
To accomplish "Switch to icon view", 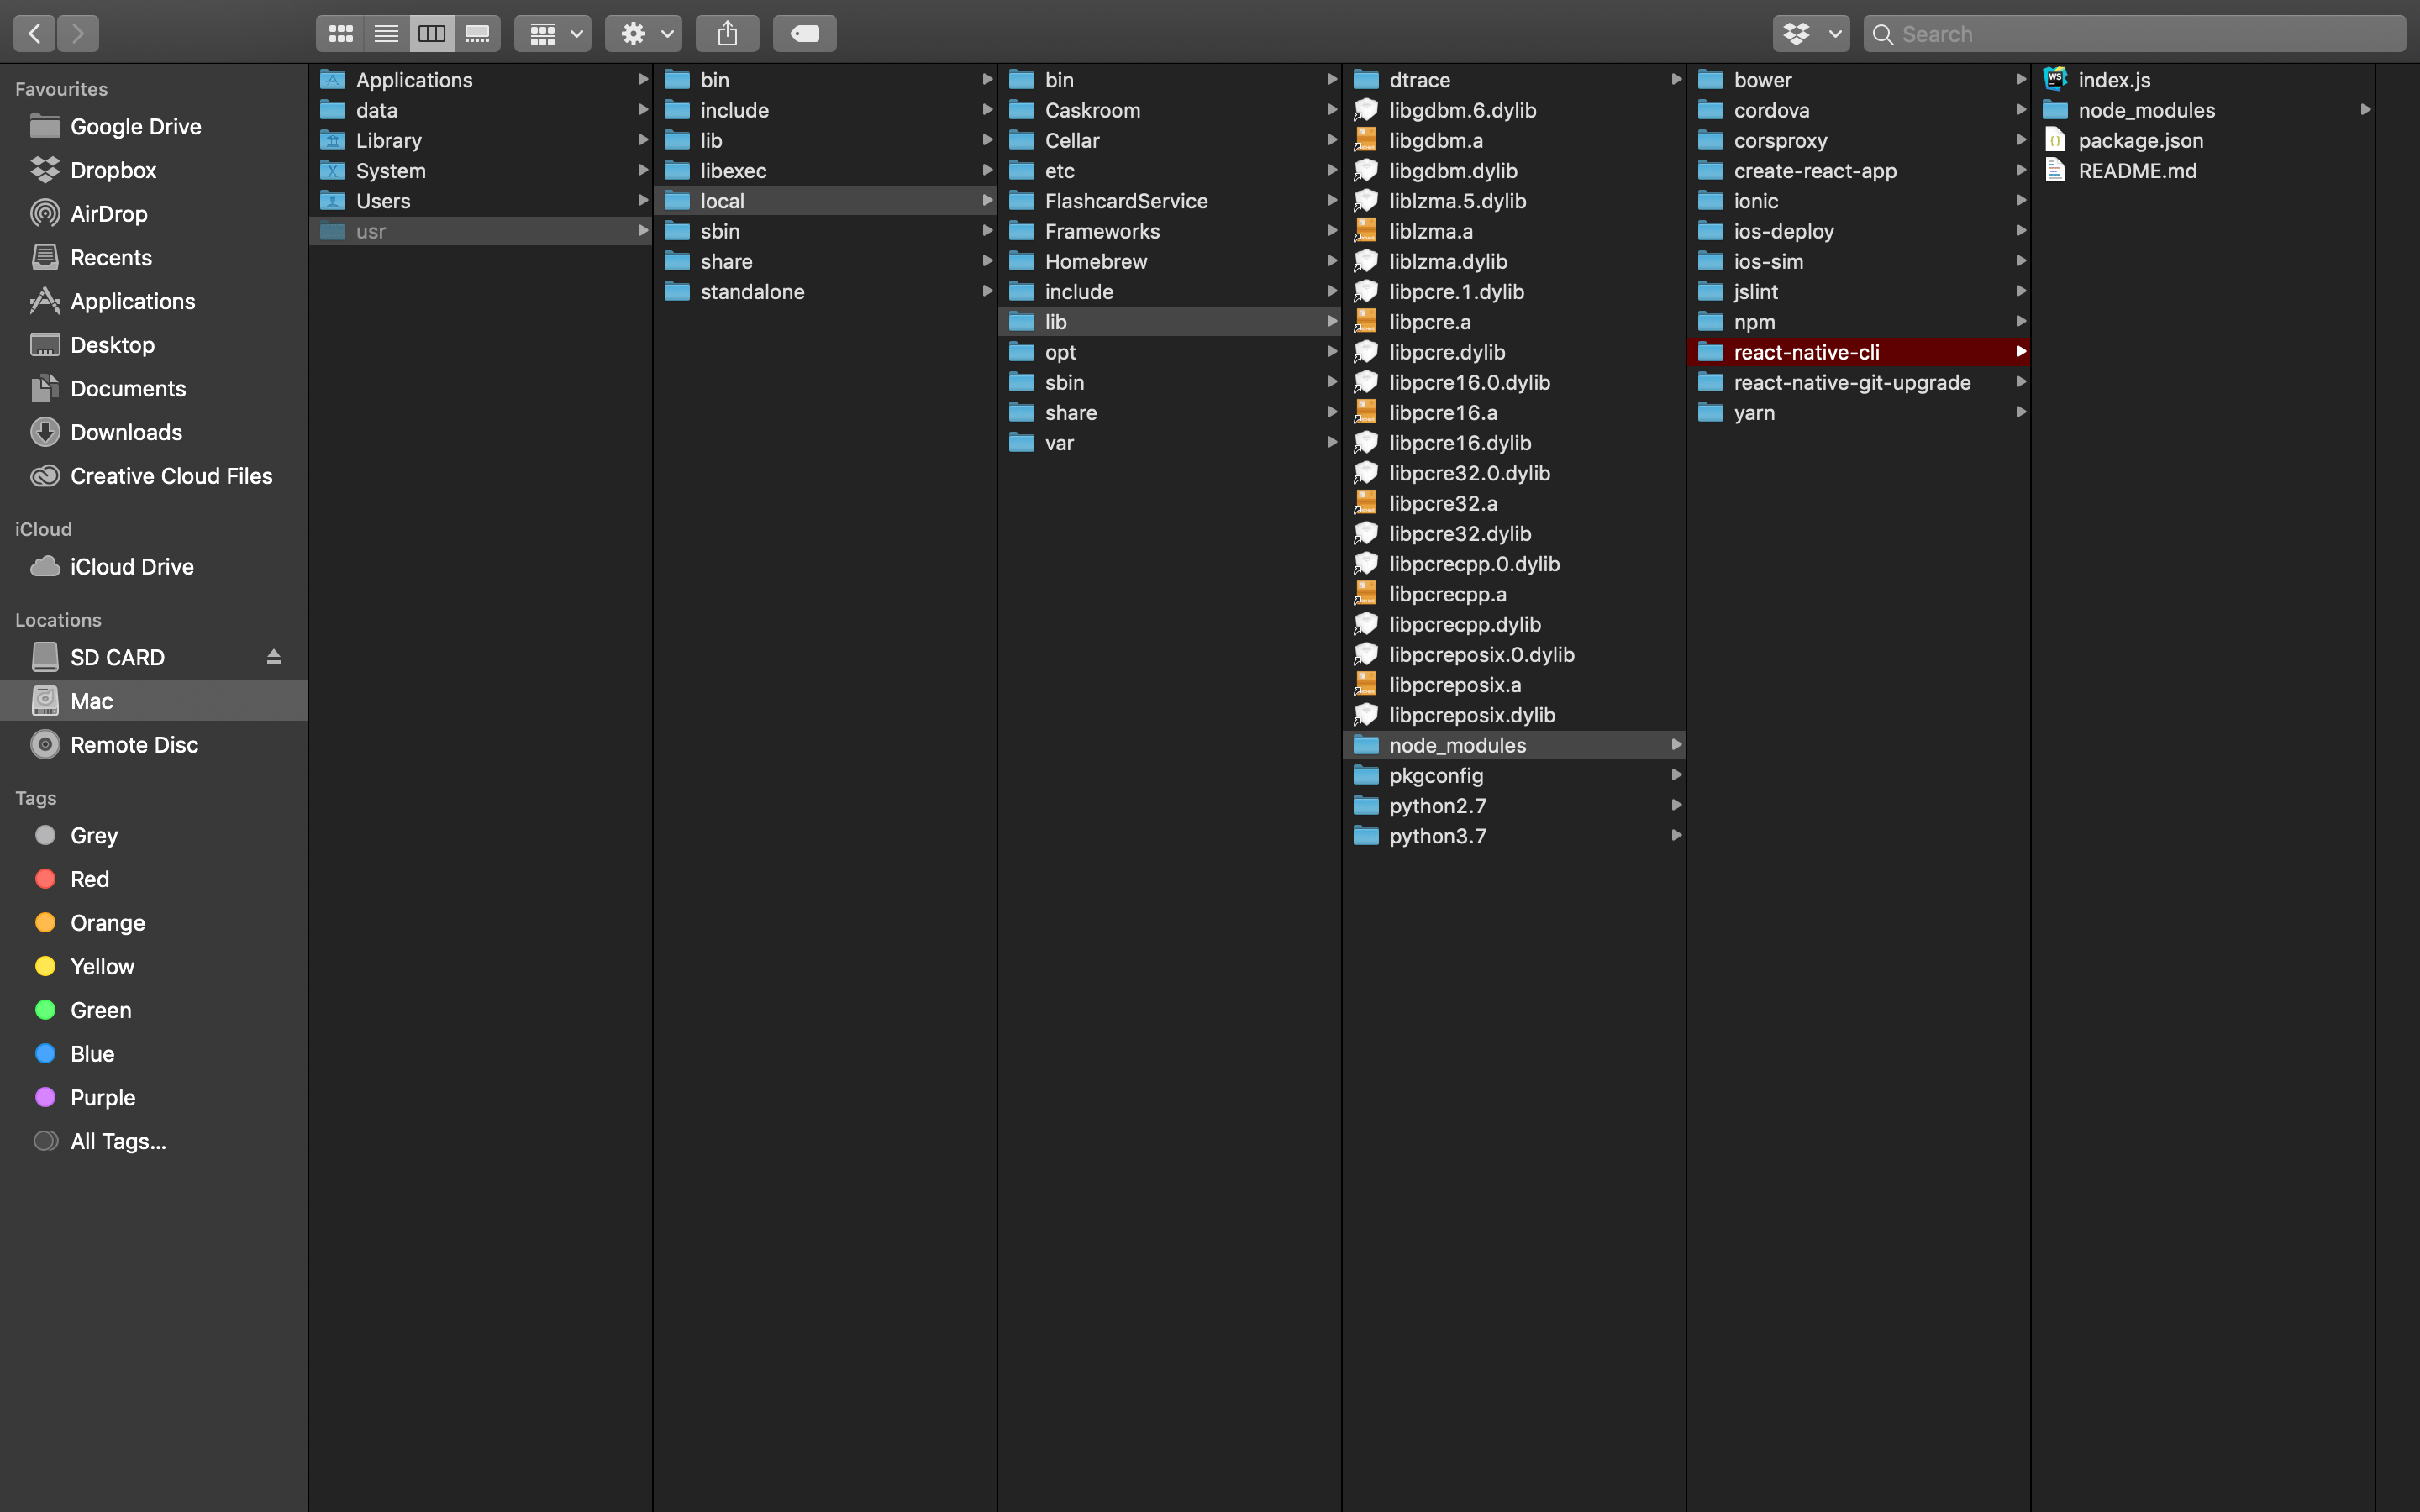I will tap(339, 33).
